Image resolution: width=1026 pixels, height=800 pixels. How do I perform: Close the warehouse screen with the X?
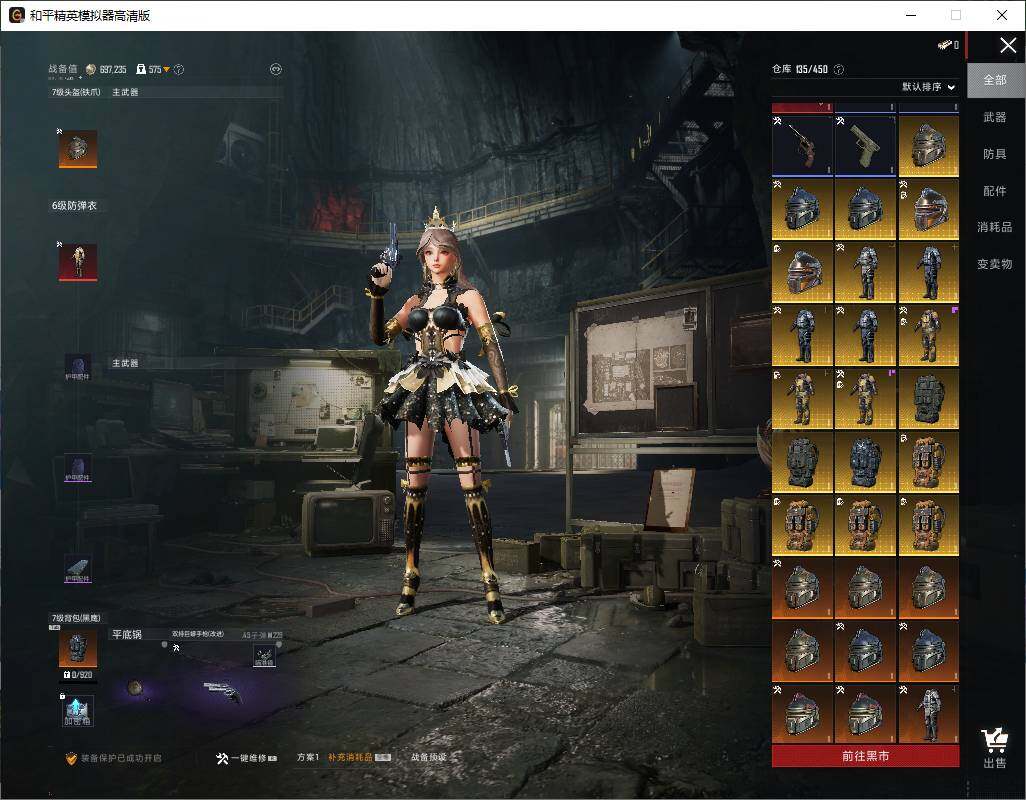[1008, 45]
